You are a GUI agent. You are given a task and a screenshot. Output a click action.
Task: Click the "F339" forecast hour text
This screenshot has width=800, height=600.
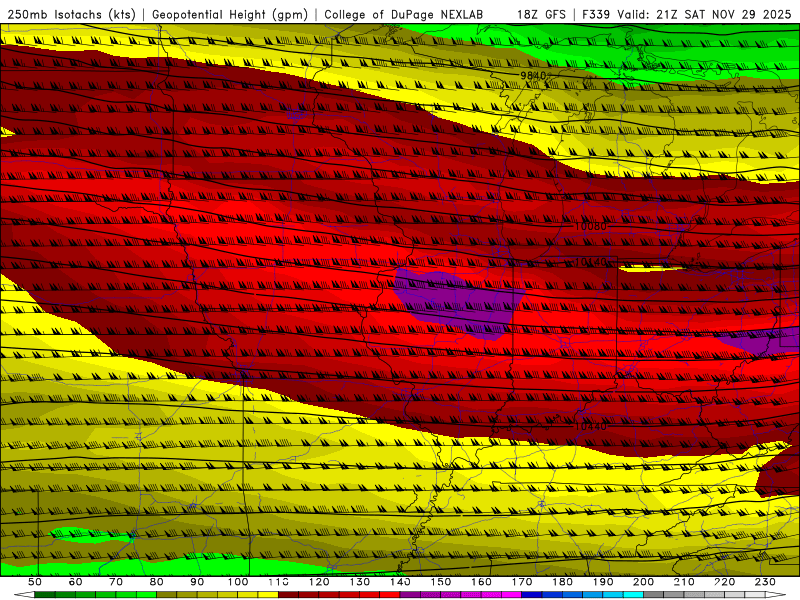(596, 14)
